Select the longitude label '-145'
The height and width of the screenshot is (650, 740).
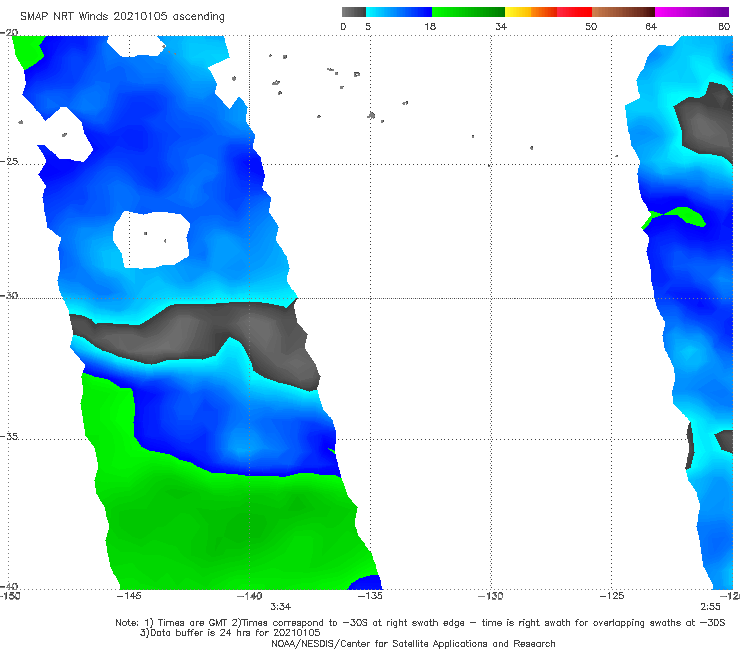pos(129,596)
